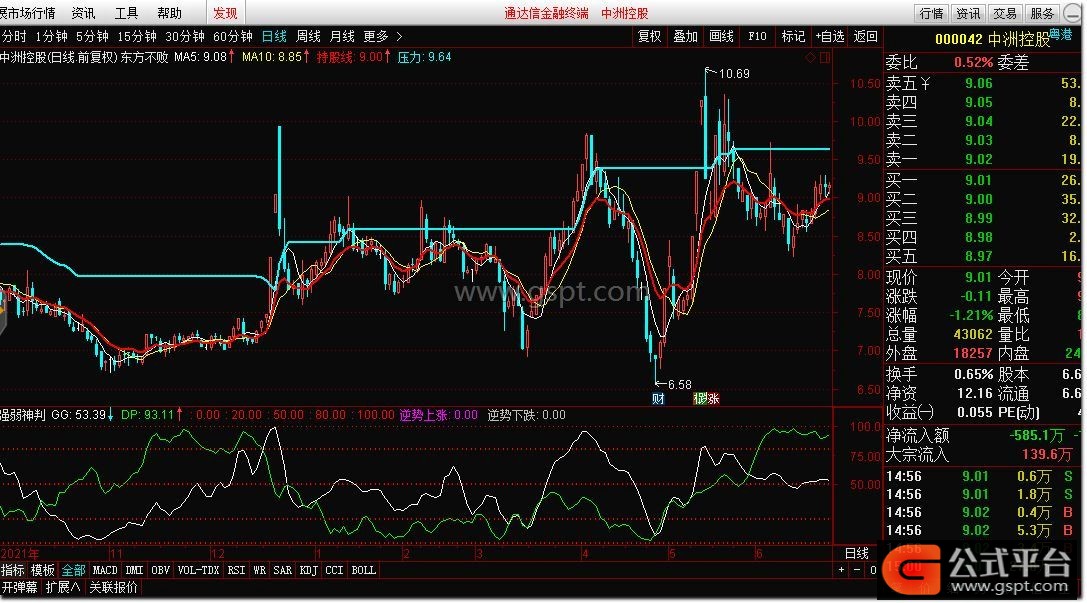Switch indicator to KDJ
1087x603 pixels.
[308, 570]
